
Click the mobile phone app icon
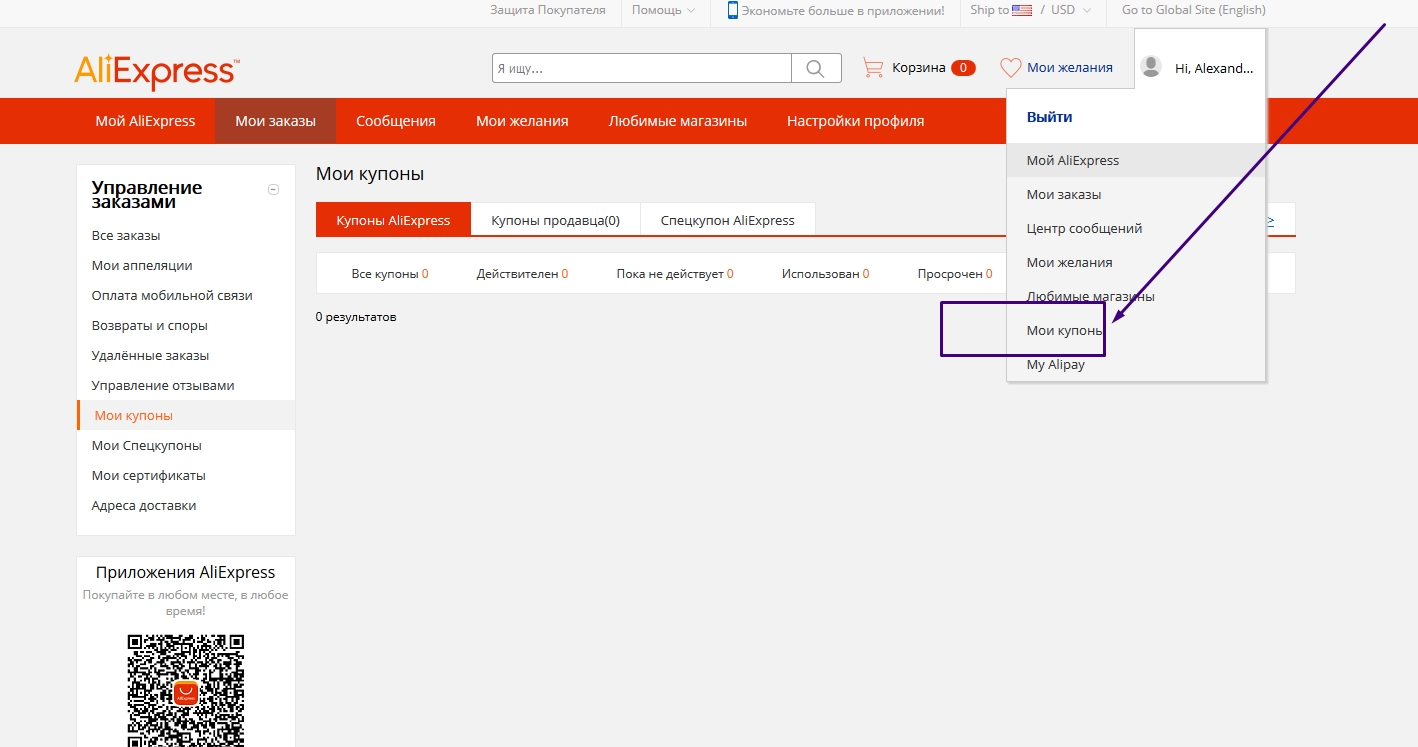pos(733,10)
